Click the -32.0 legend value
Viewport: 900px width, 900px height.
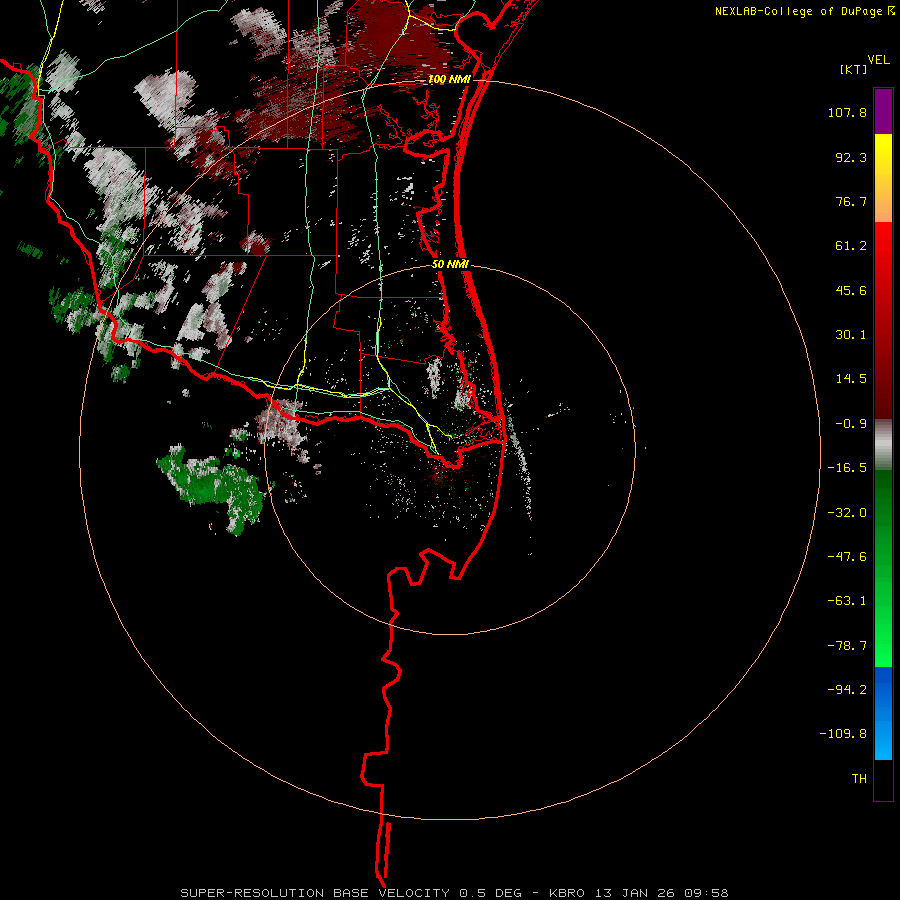click(x=847, y=513)
